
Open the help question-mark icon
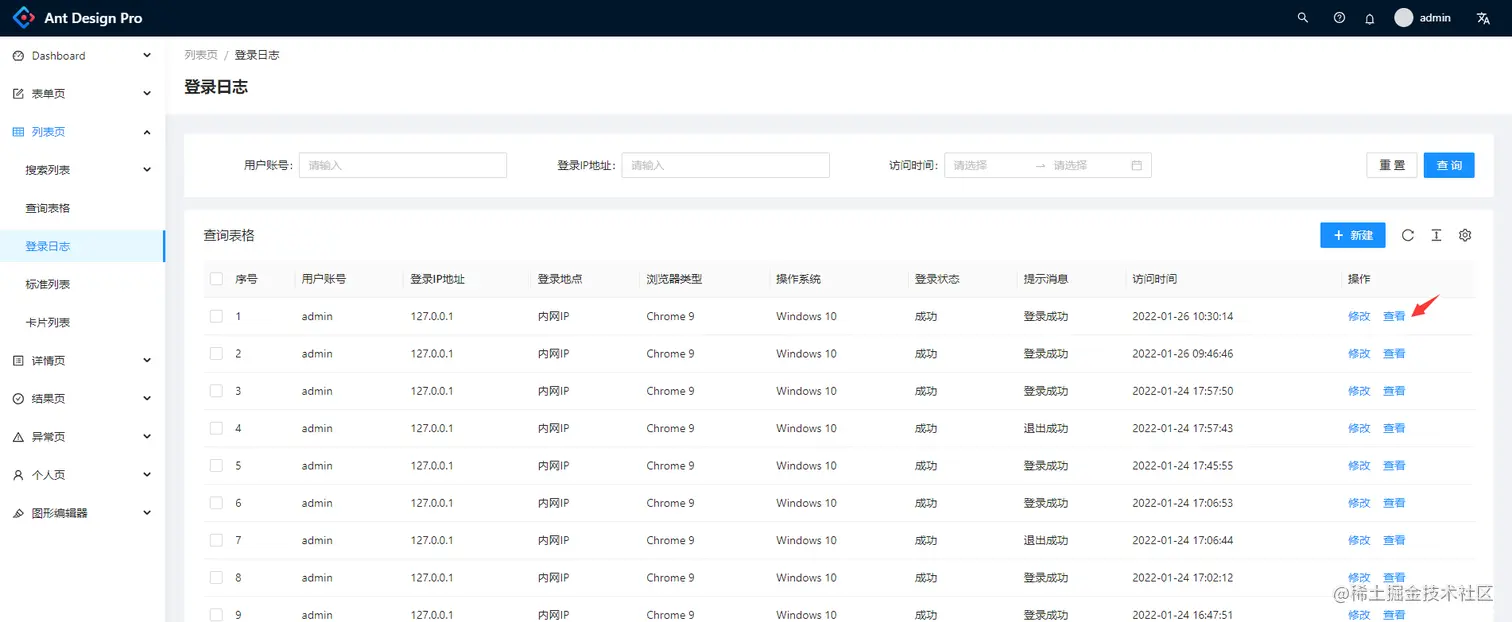pos(1339,18)
